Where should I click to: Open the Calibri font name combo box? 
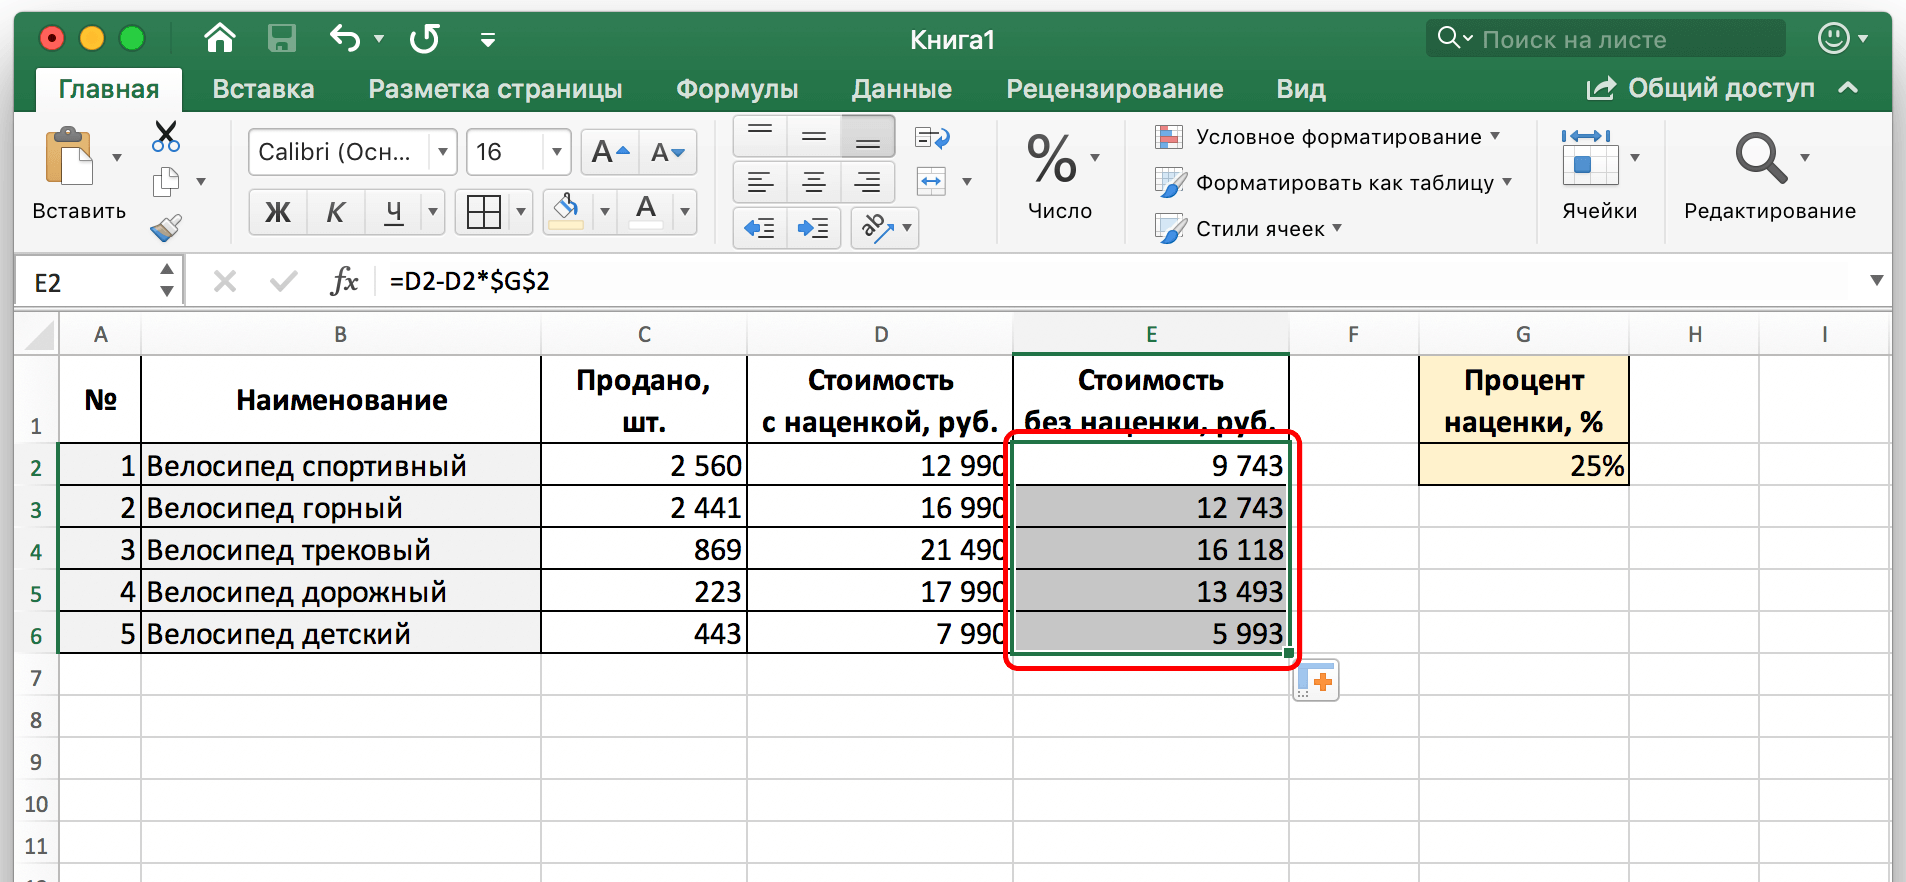[x=352, y=152]
